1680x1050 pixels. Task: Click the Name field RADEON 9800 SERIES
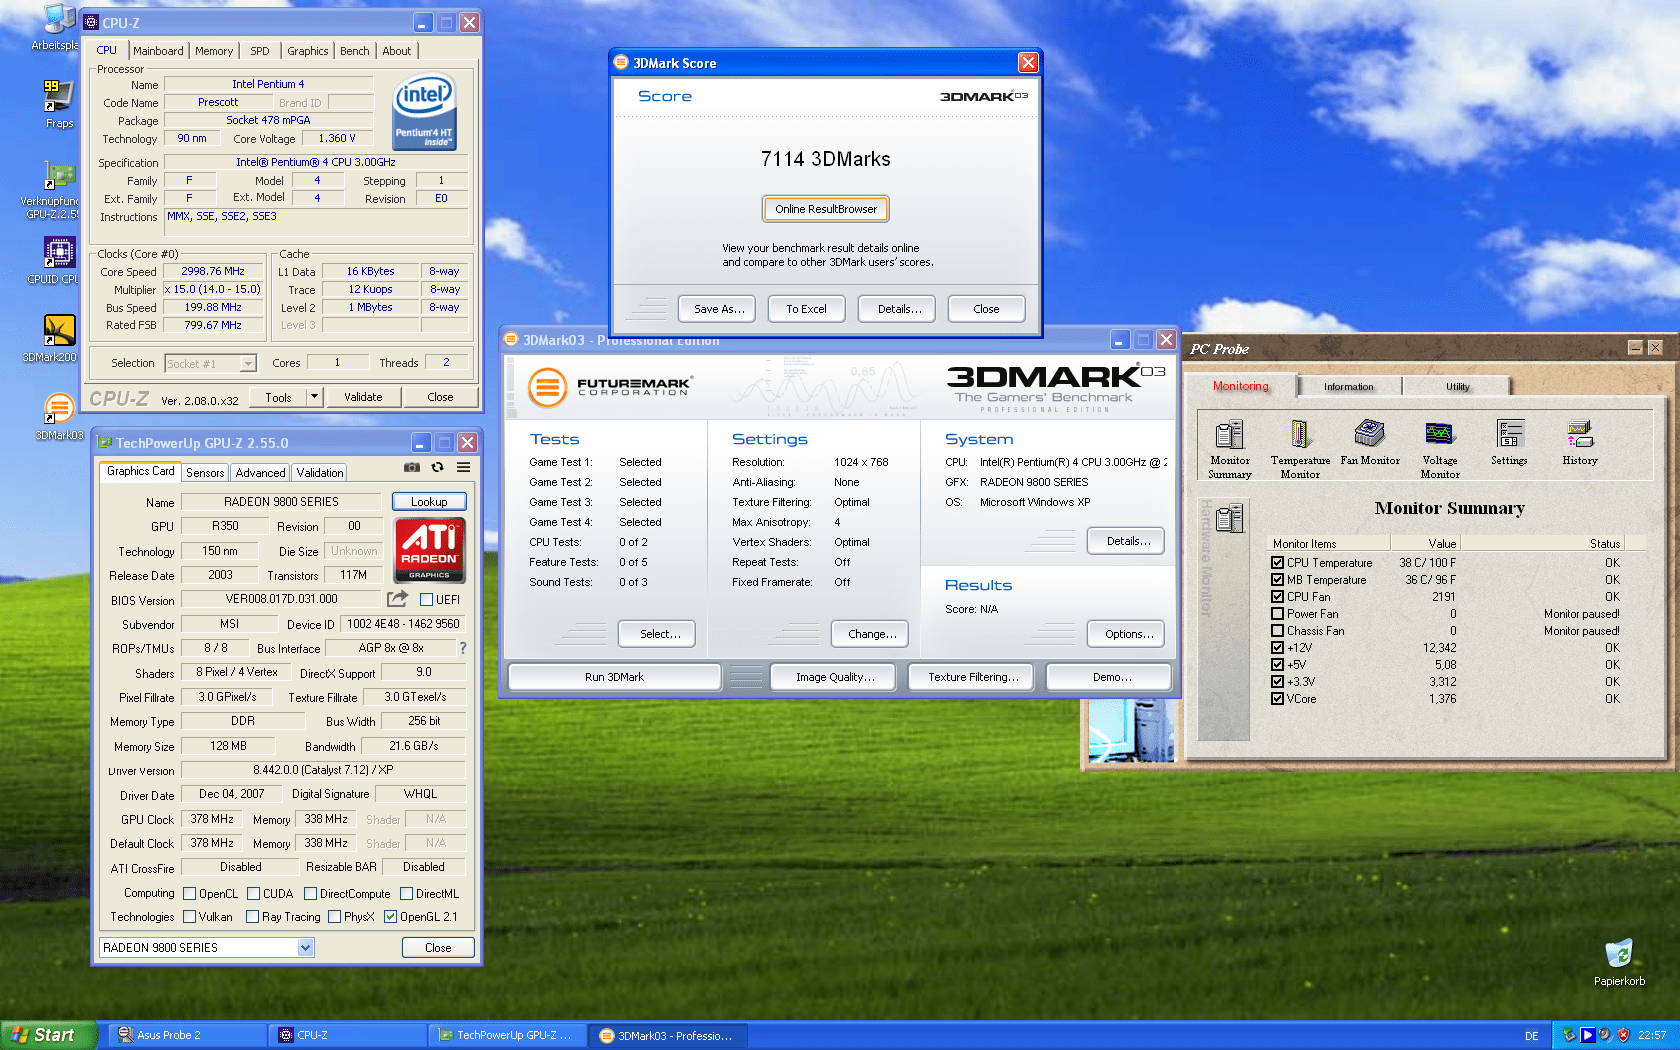click(281, 502)
